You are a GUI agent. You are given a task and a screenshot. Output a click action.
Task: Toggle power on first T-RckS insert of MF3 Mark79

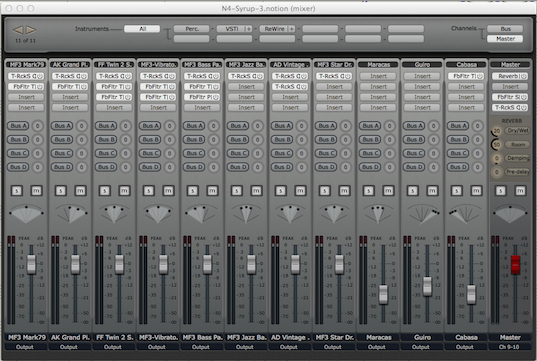click(x=40, y=76)
